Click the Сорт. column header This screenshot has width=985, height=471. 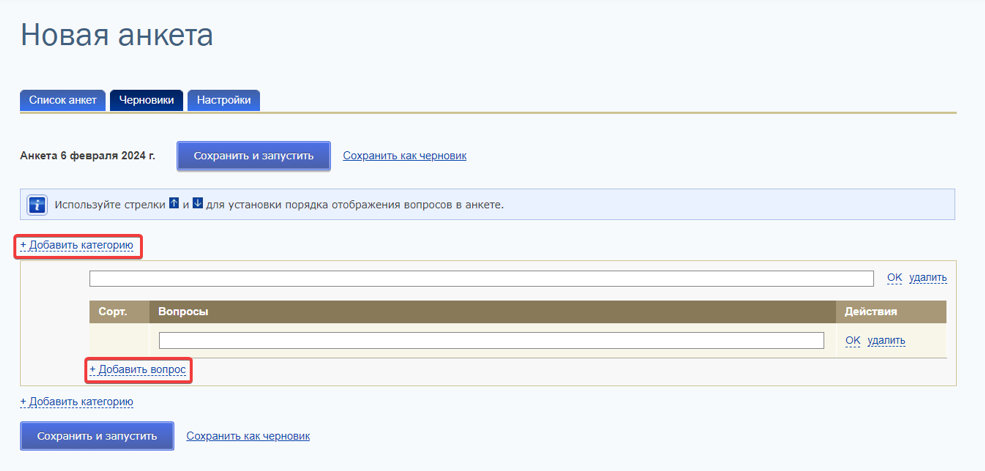tap(119, 311)
